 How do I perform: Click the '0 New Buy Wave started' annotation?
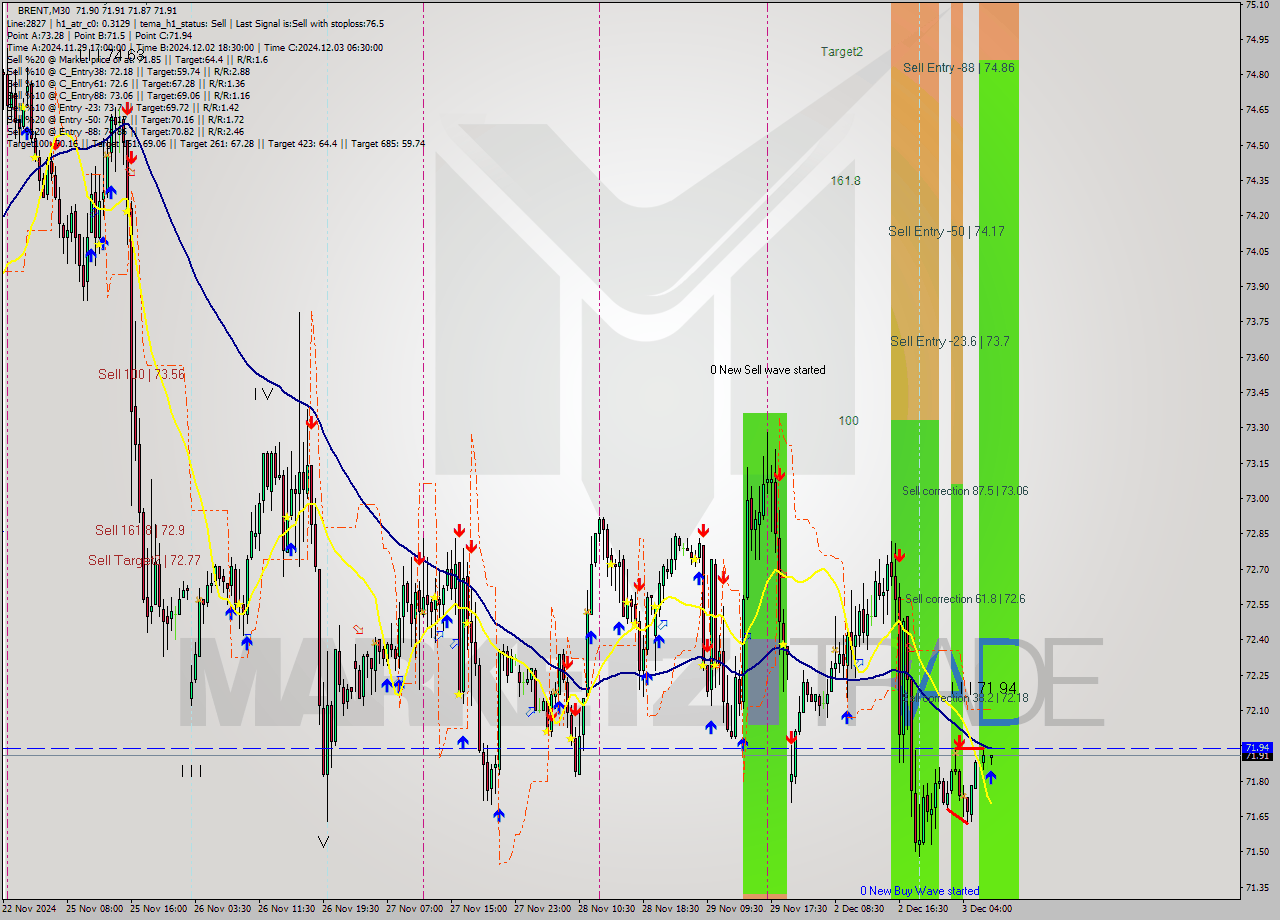pos(920,891)
